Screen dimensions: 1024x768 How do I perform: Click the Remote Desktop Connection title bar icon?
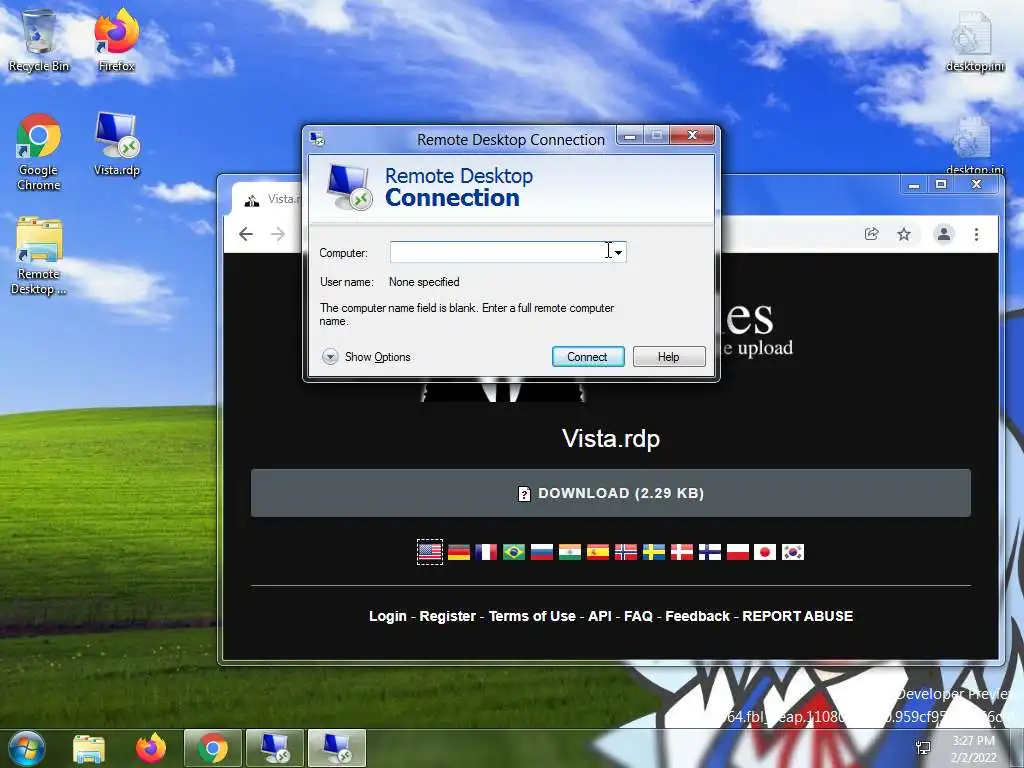(x=317, y=139)
